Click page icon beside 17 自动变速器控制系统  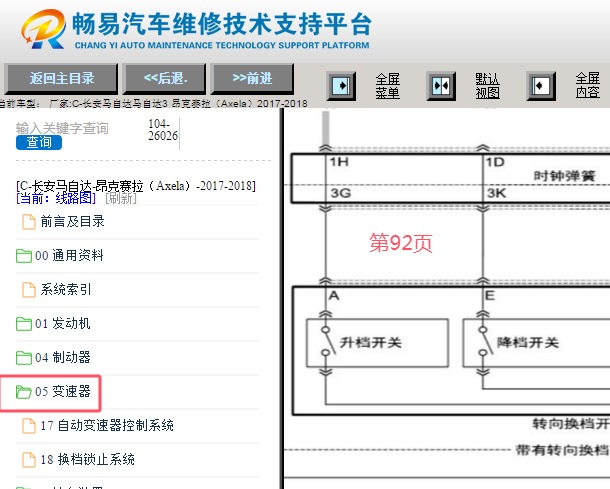point(29,426)
